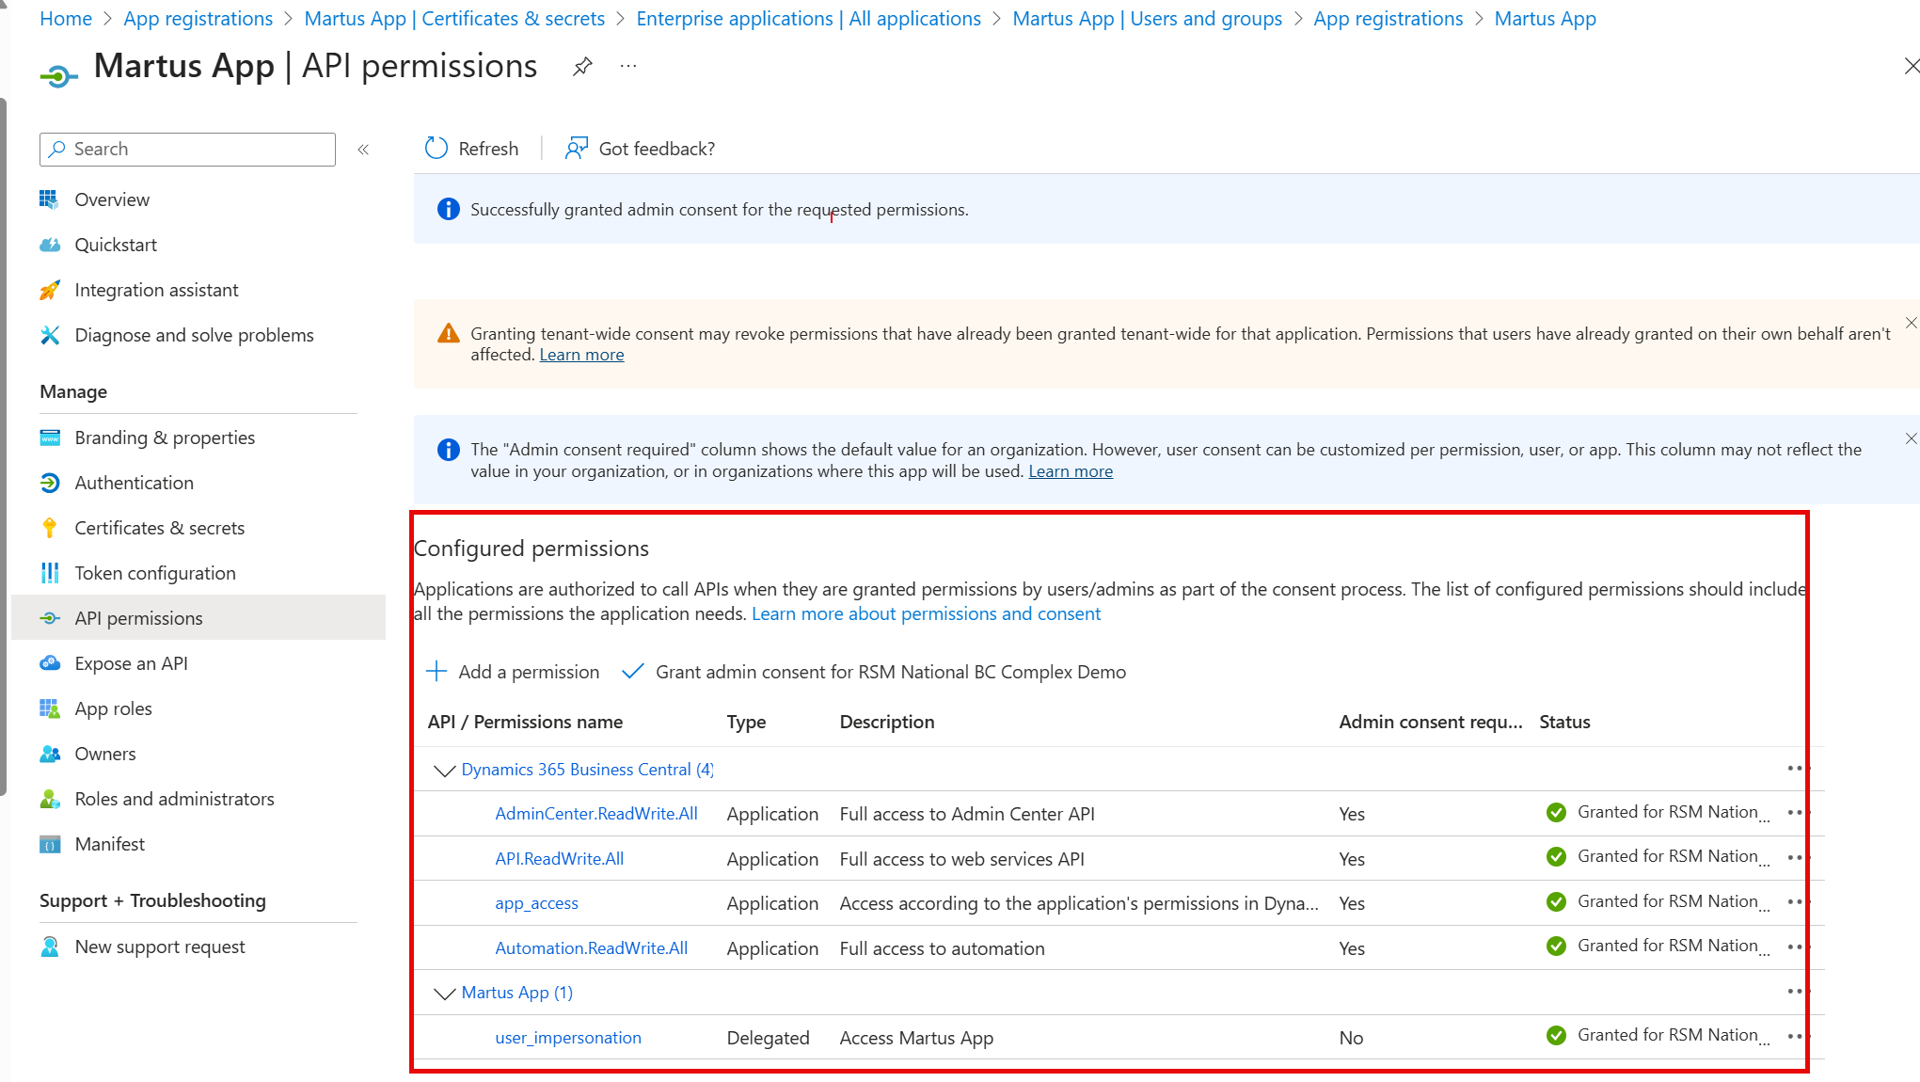The width and height of the screenshot is (1920, 1082).
Task: Collapse the sidebar with the double chevron
Action: pos(363,149)
